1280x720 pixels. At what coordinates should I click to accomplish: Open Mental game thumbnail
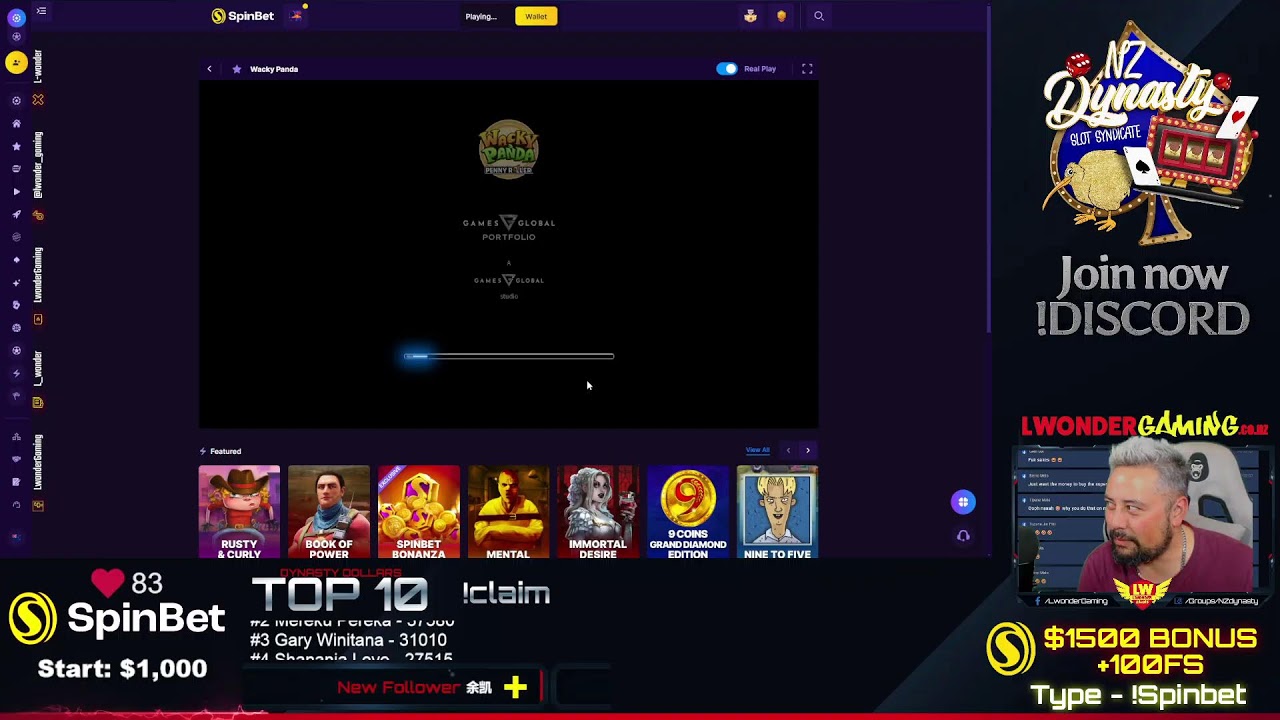[508, 512]
